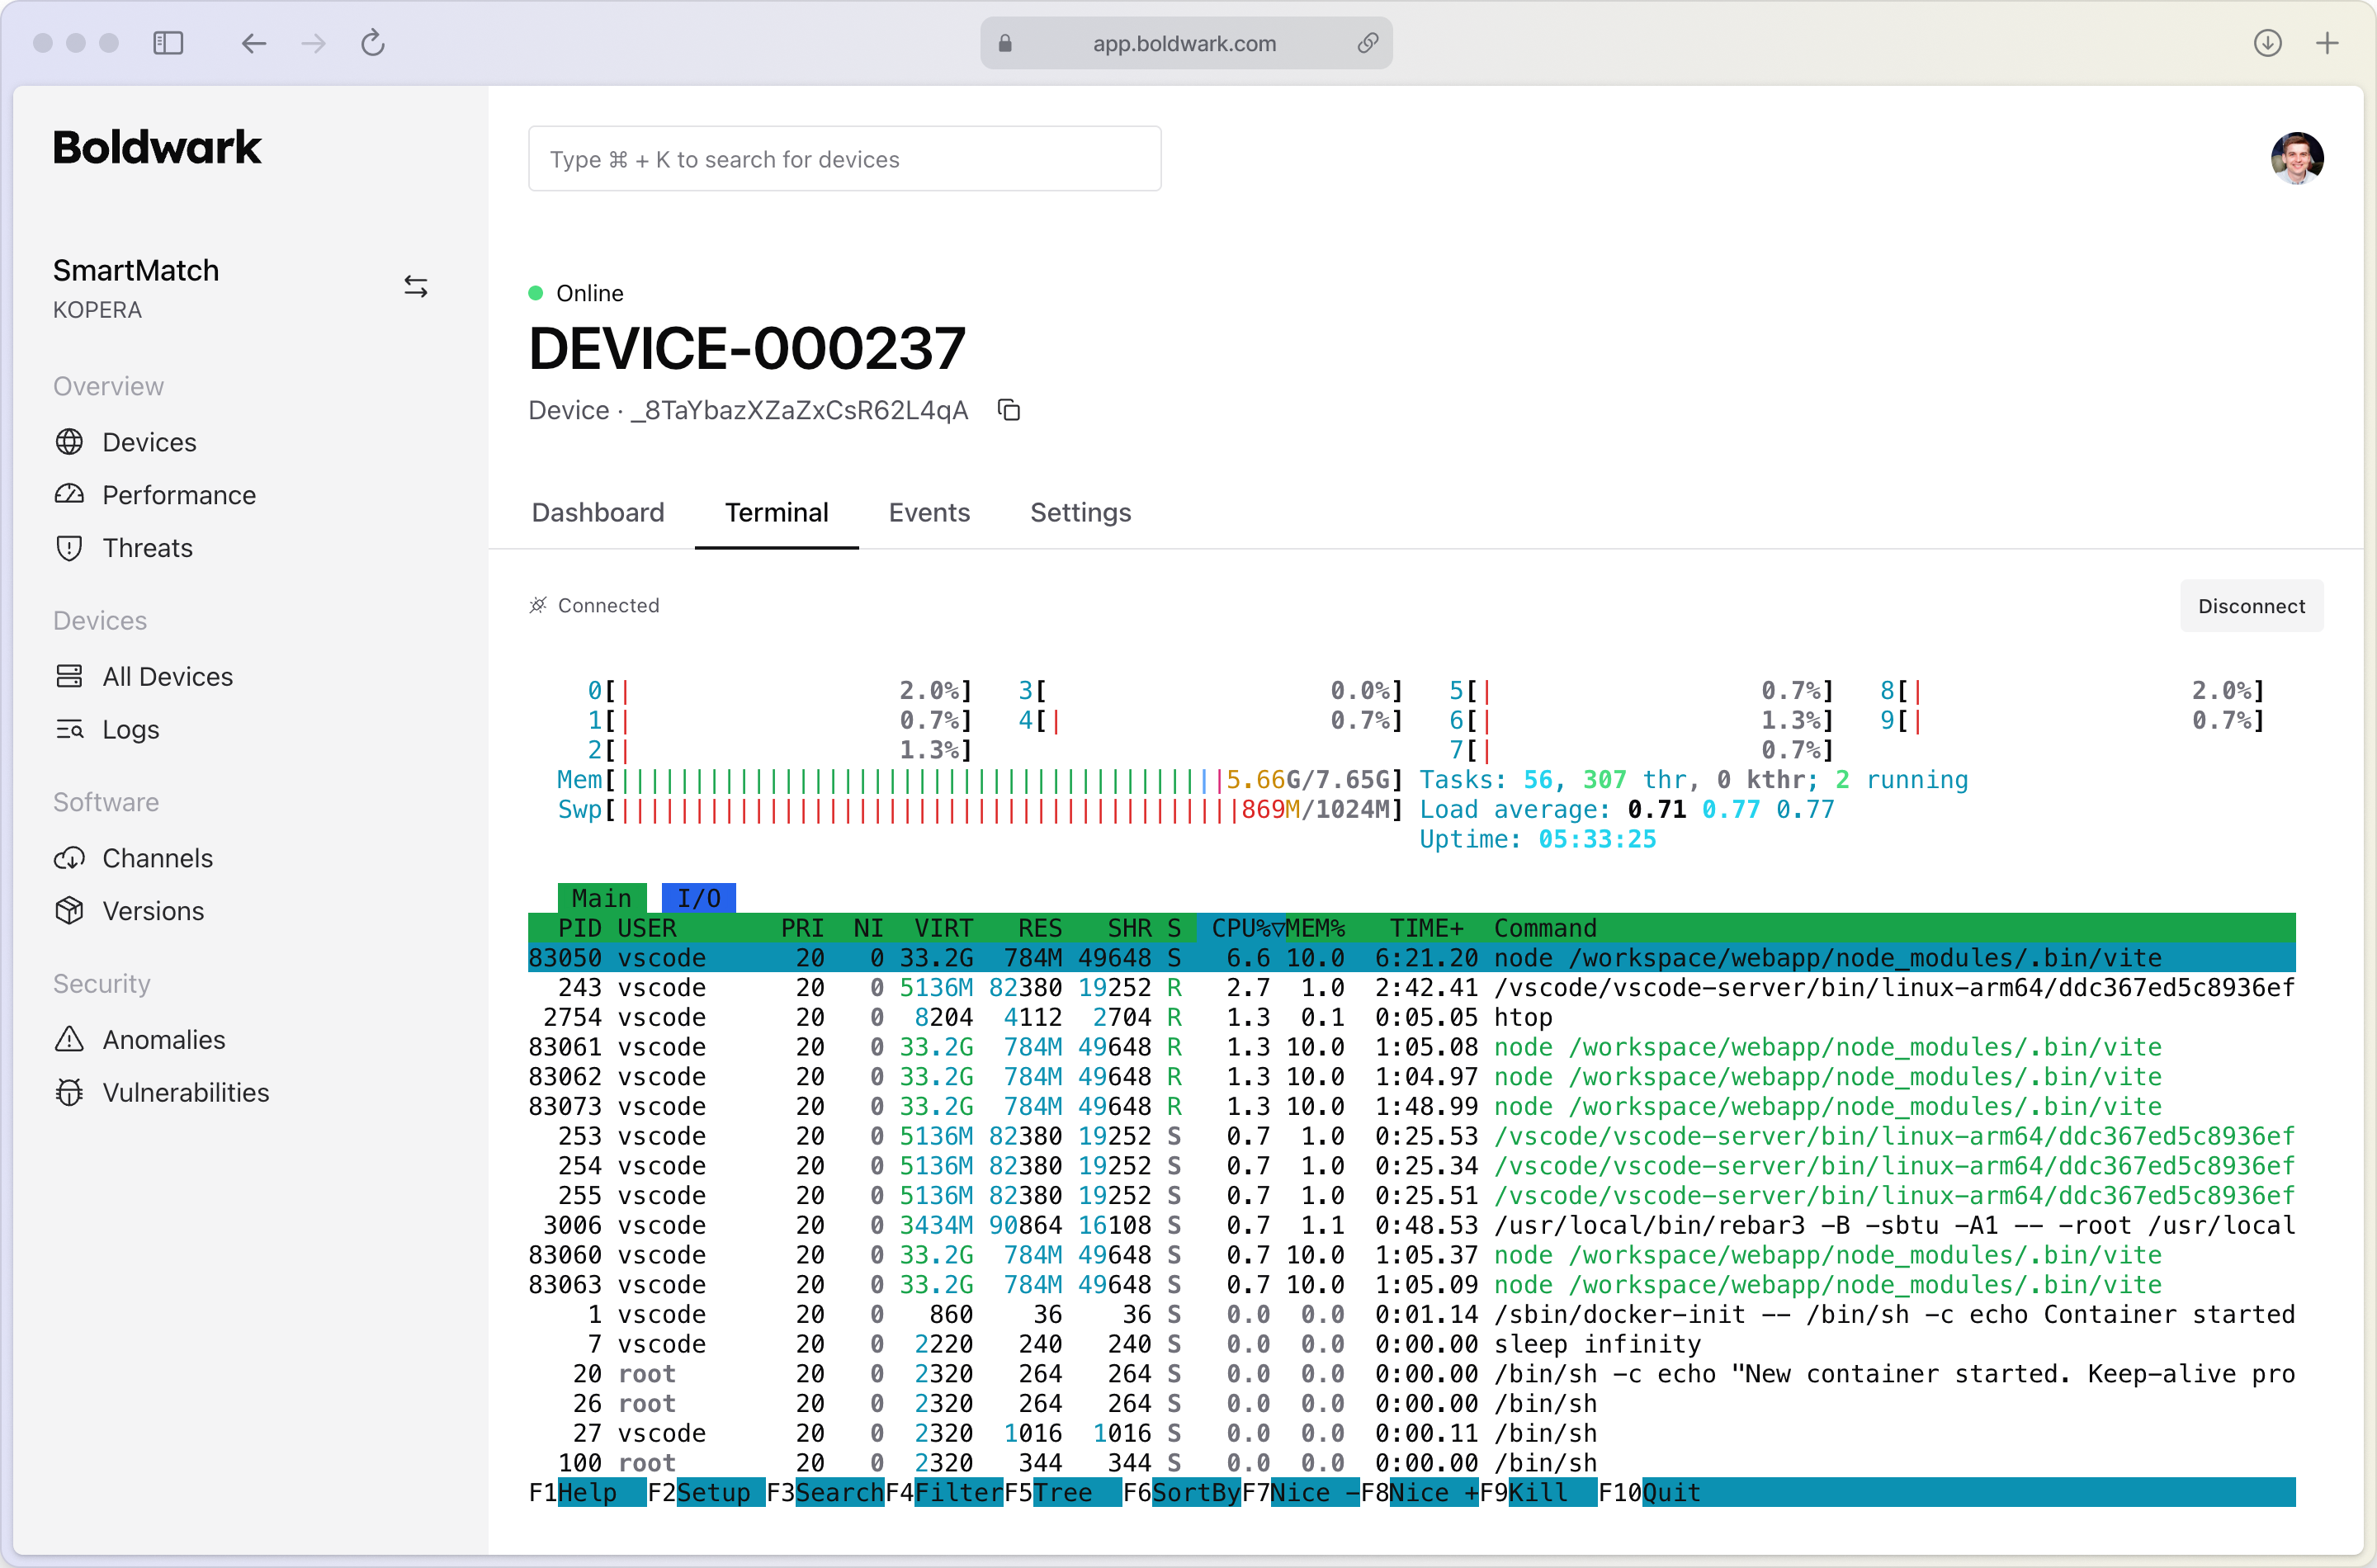Click the Uptime 05:33:25 value
2377x1568 pixels.
pyautogui.click(x=1597, y=839)
